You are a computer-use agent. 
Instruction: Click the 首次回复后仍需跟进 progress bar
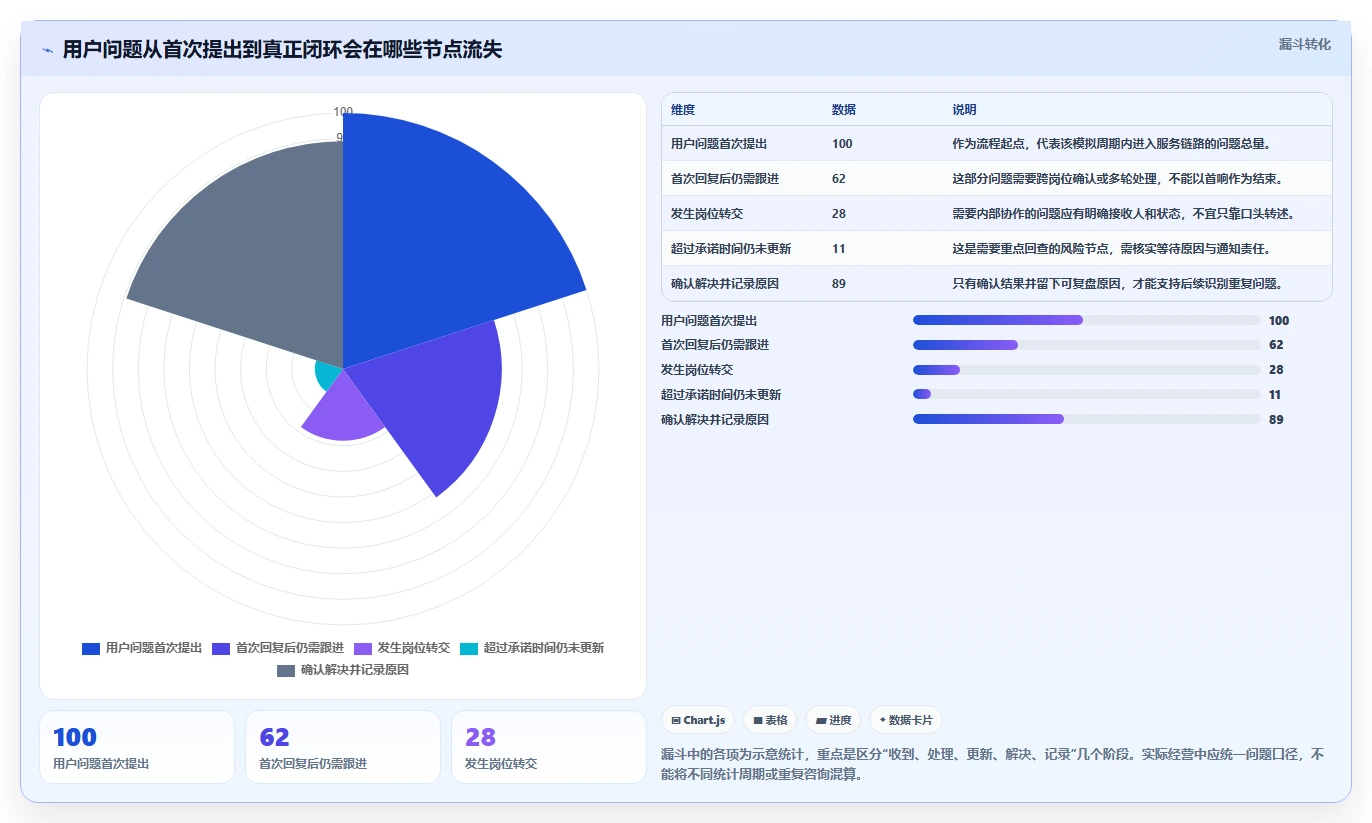pyautogui.click(x=1087, y=345)
